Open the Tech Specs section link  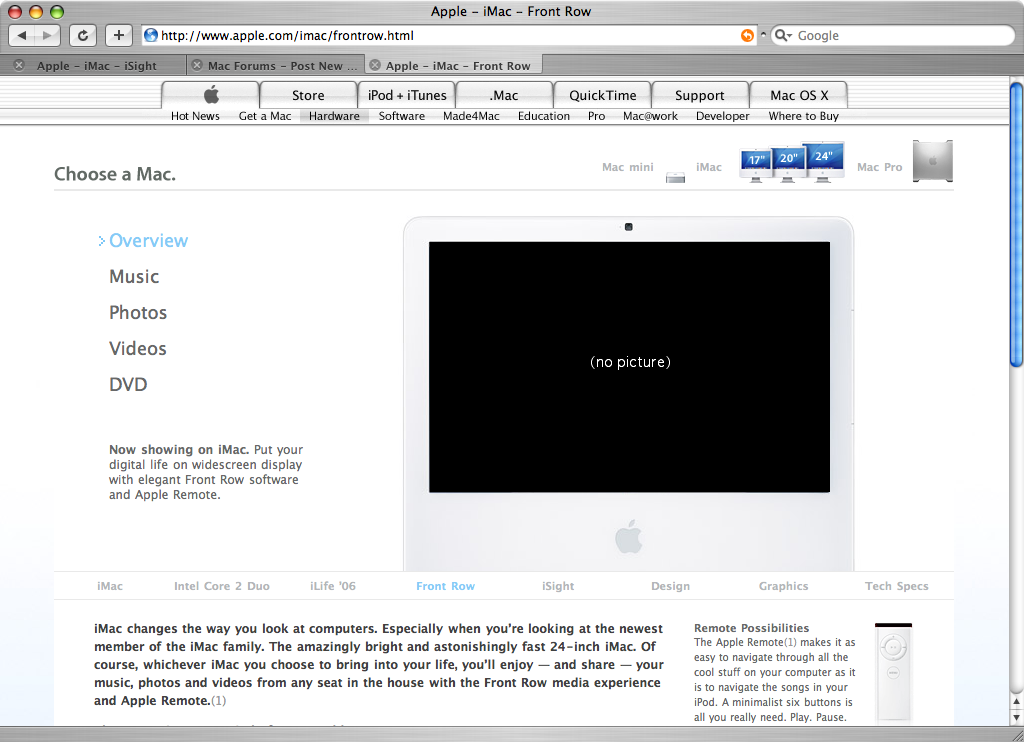point(897,586)
